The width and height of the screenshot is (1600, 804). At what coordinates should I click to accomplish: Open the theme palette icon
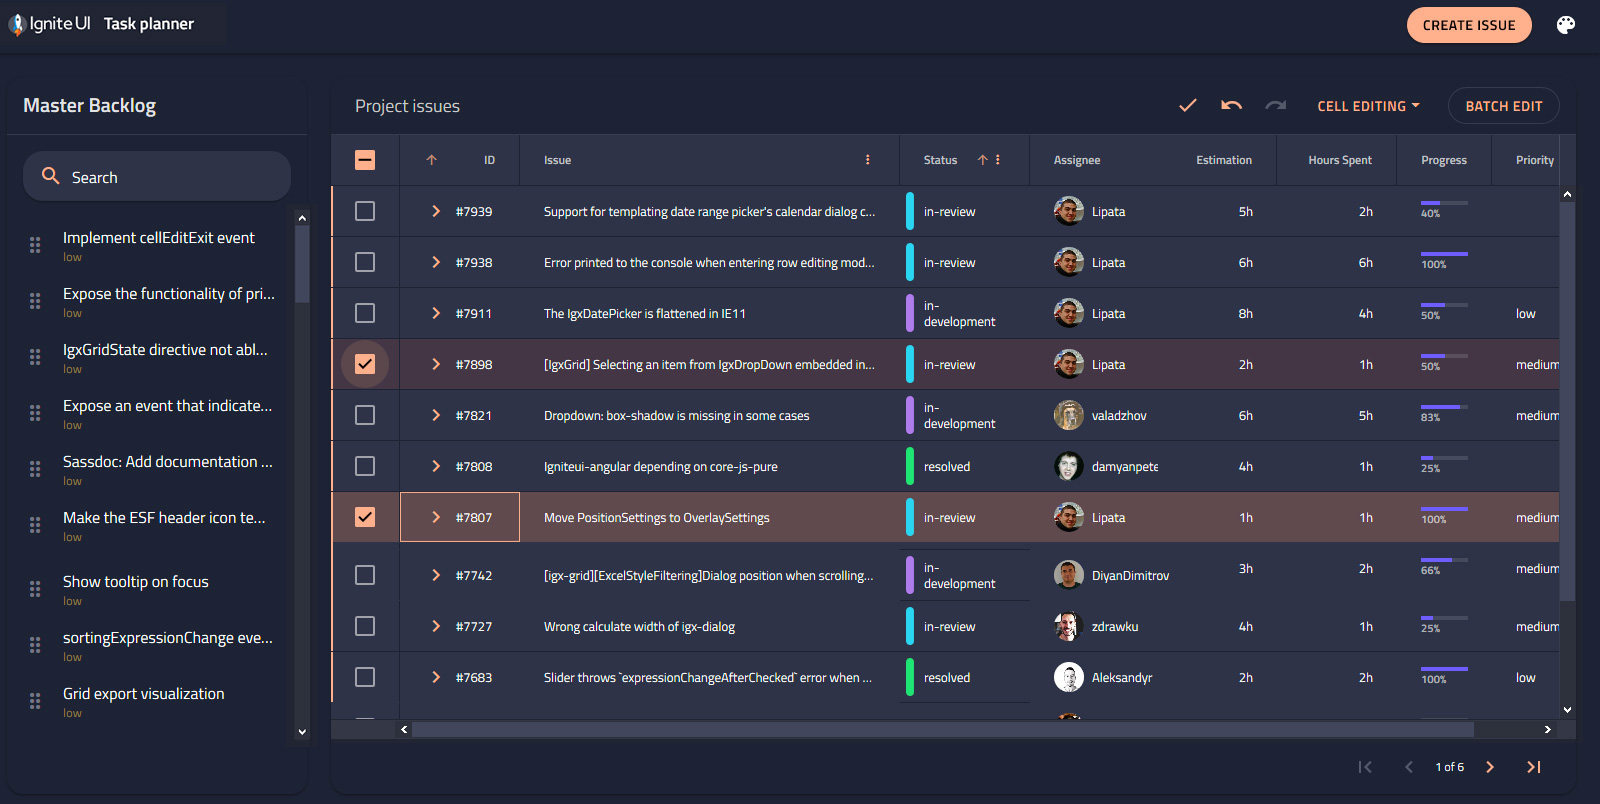pyautogui.click(x=1566, y=25)
